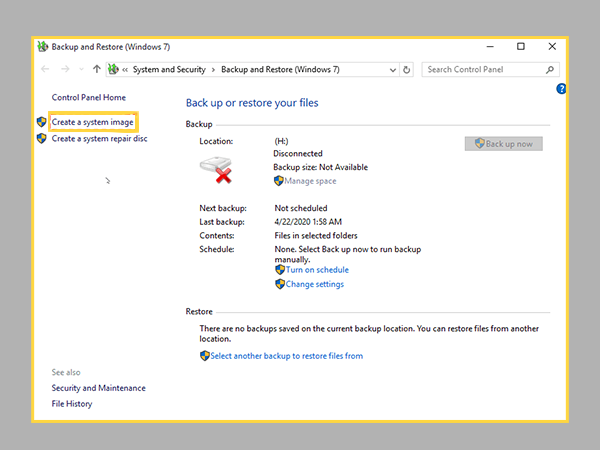Click the Back up now button
The height and width of the screenshot is (450, 600).
(504, 144)
